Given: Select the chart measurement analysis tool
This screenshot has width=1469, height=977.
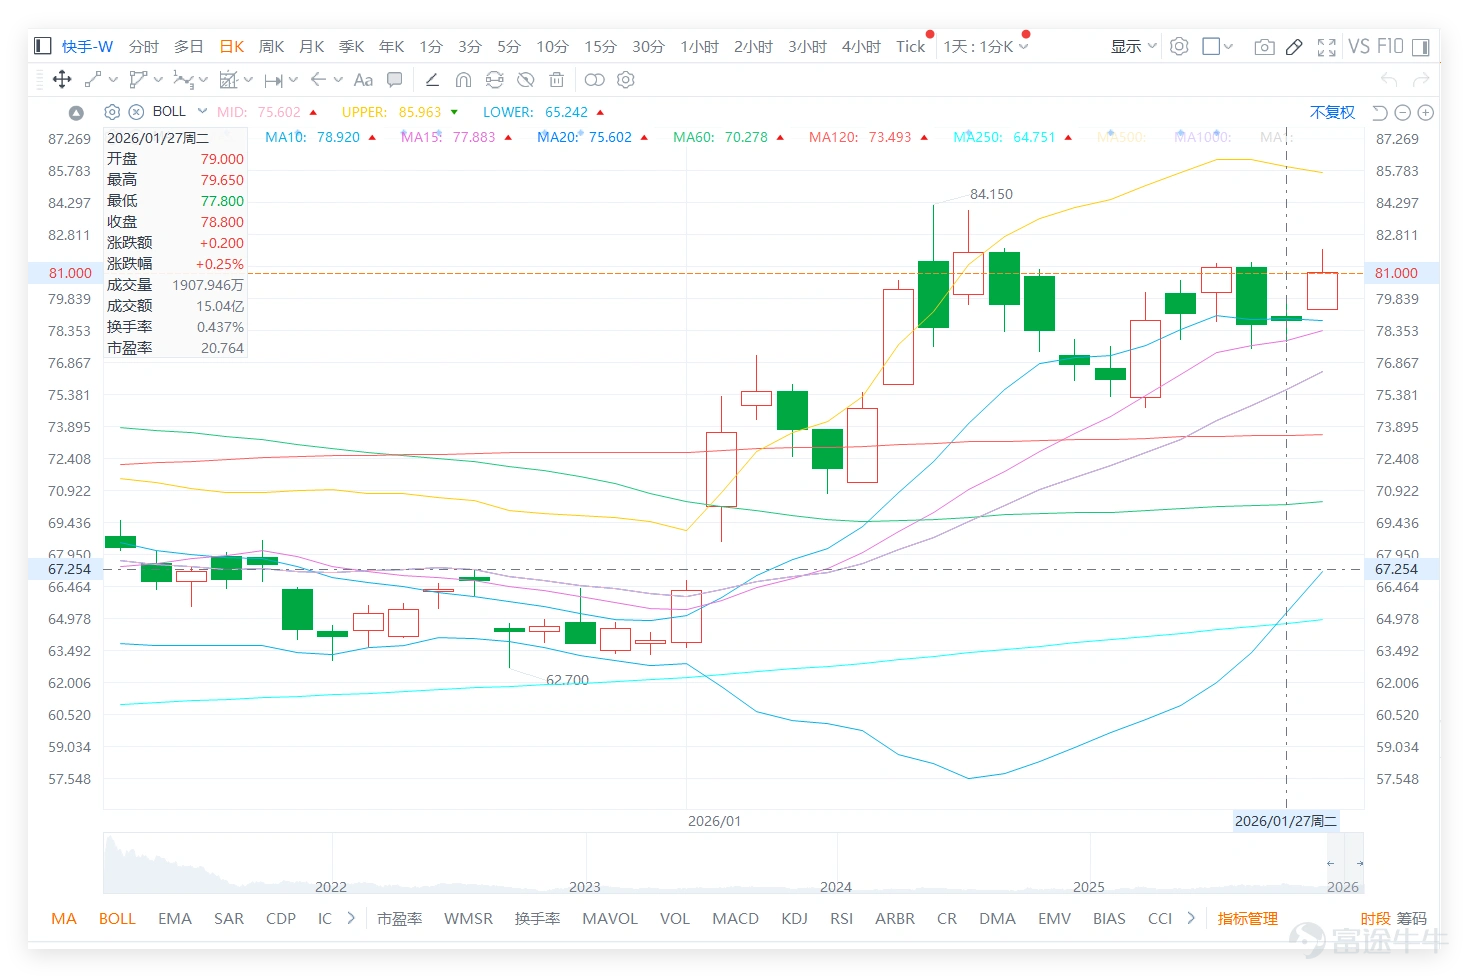Looking at the screenshot, I should tap(228, 79).
